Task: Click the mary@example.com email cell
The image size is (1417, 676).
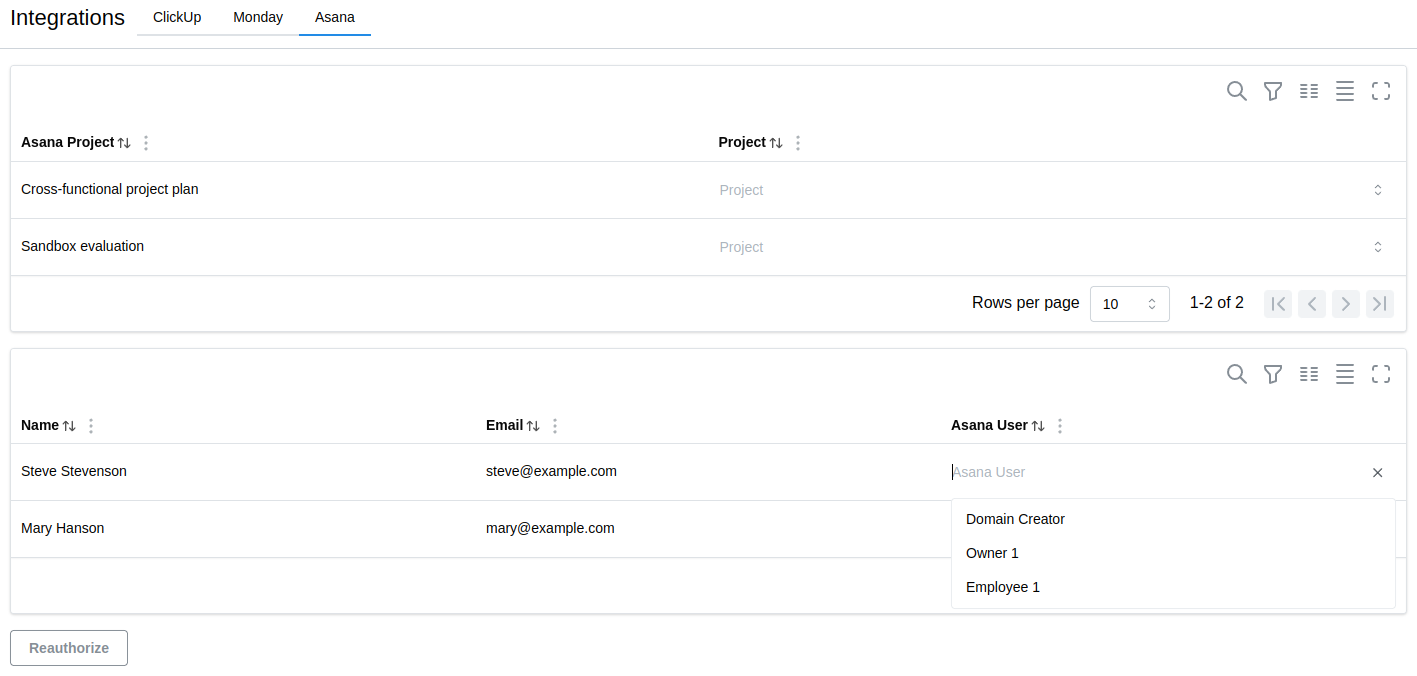Action: click(x=708, y=529)
